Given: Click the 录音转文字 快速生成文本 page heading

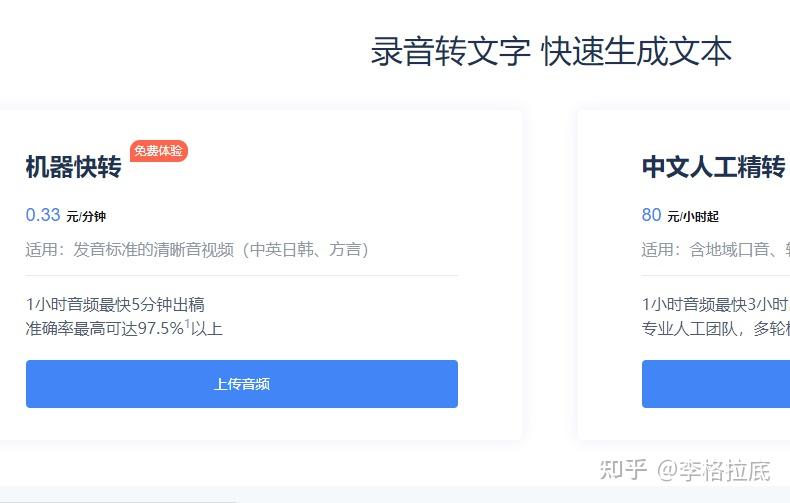Looking at the screenshot, I should (x=551, y=51).
